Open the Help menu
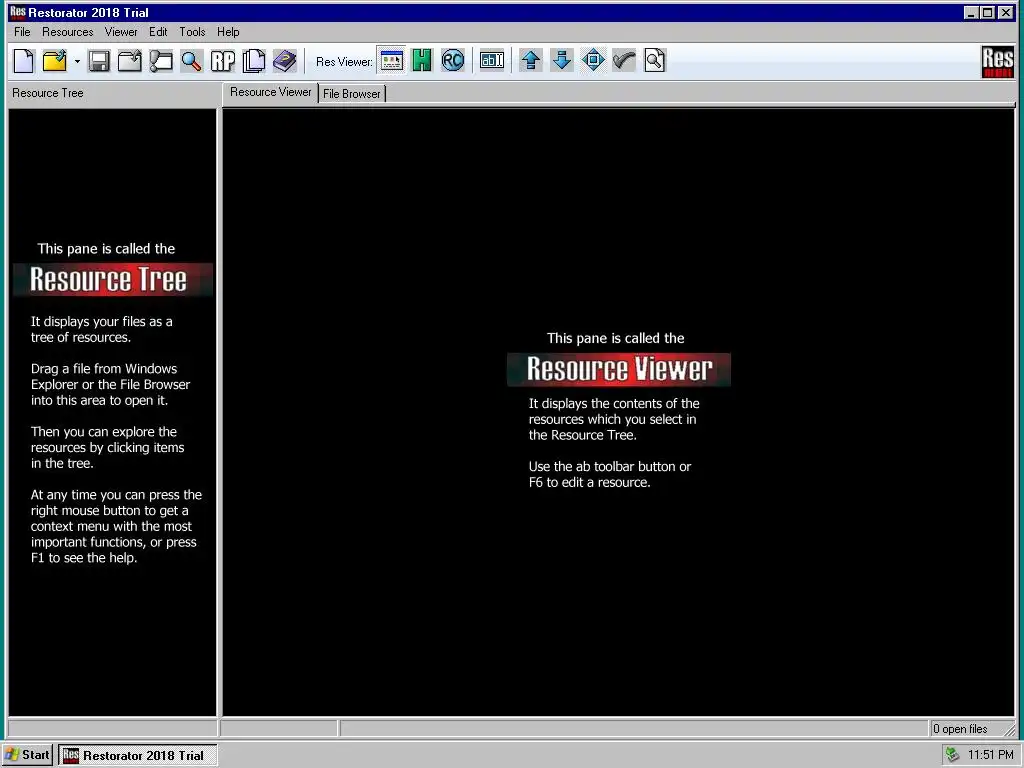The width and height of the screenshot is (1024, 768). click(x=228, y=32)
